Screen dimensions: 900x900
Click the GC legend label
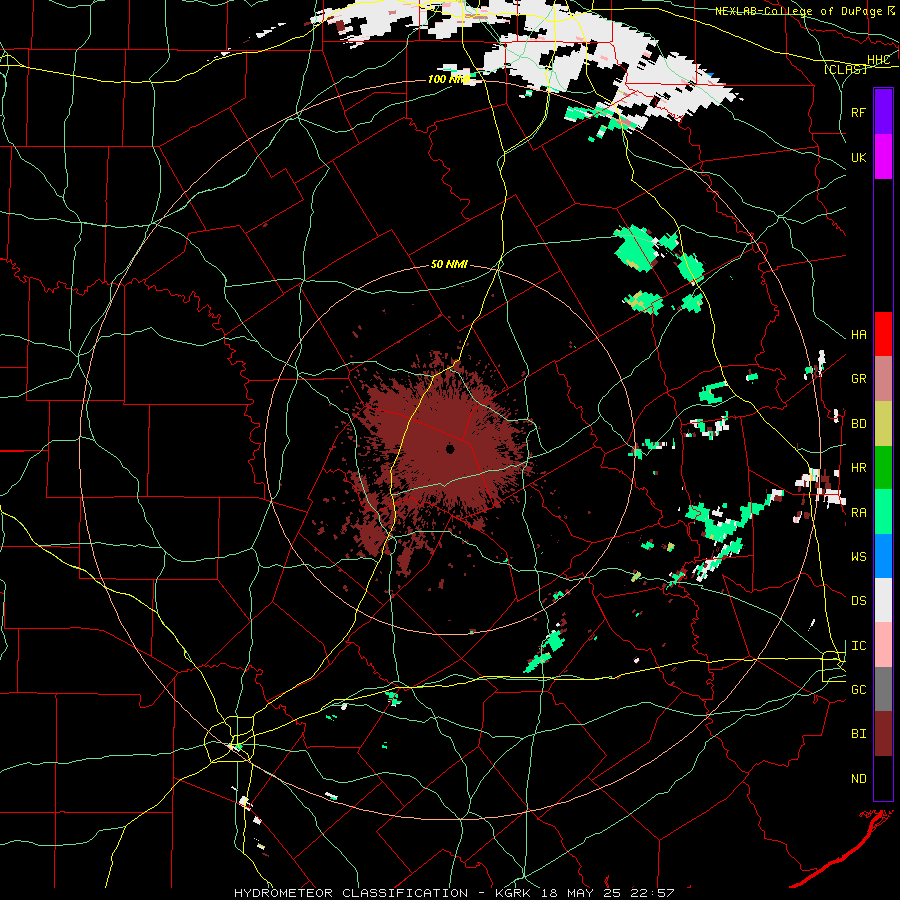click(858, 690)
